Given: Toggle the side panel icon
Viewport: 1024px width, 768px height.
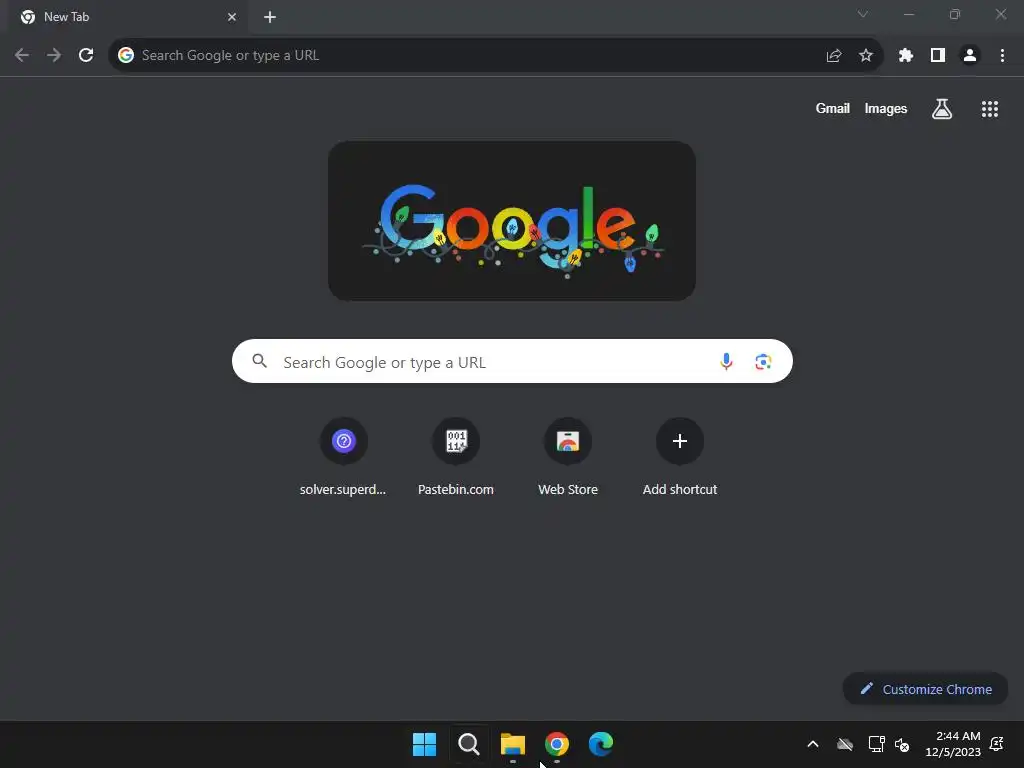Looking at the screenshot, I should (938, 56).
